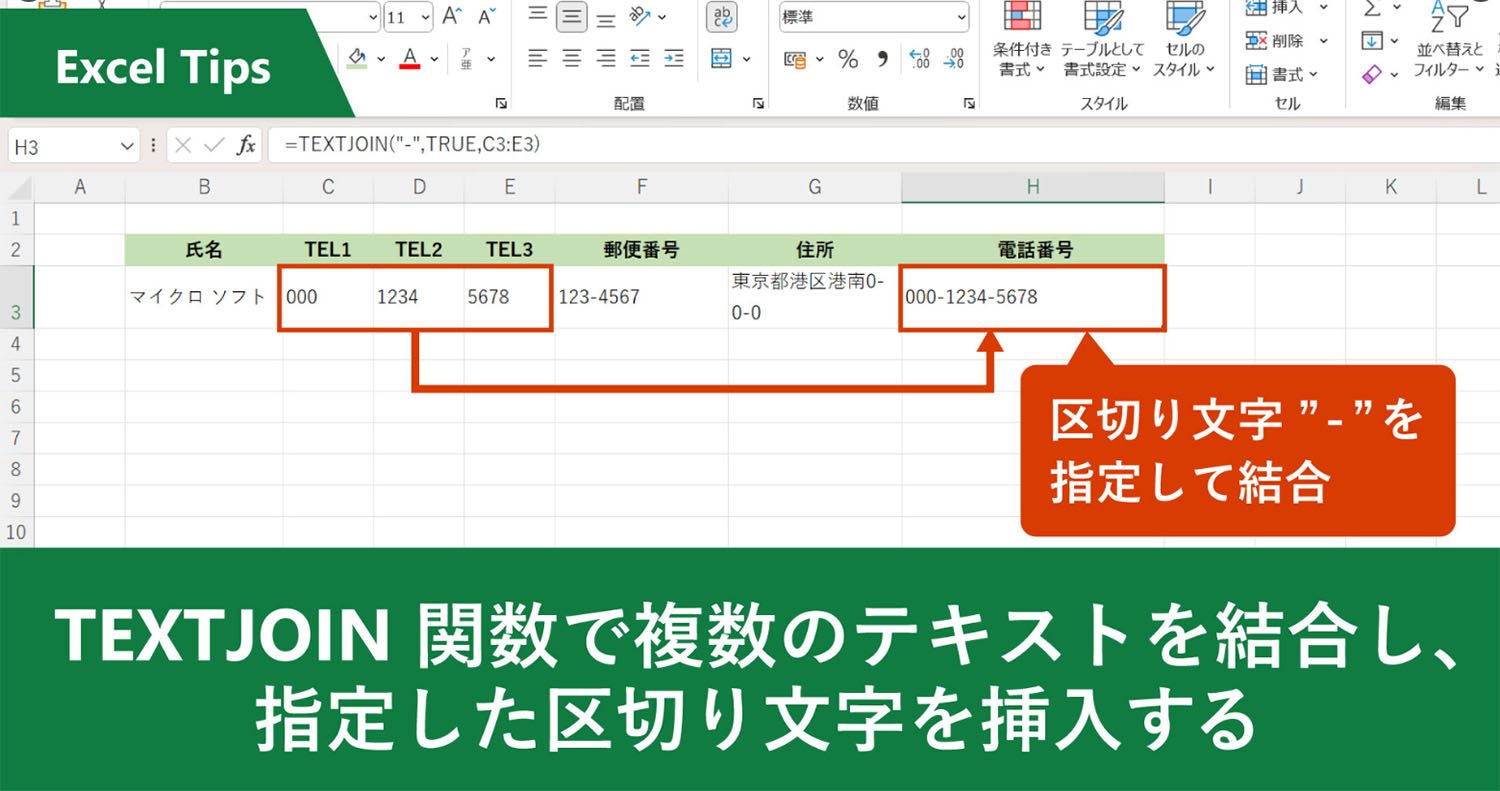Click the Increase Indent icon
Image resolution: width=1500 pixels, height=791 pixels.
pyautogui.click(x=674, y=59)
